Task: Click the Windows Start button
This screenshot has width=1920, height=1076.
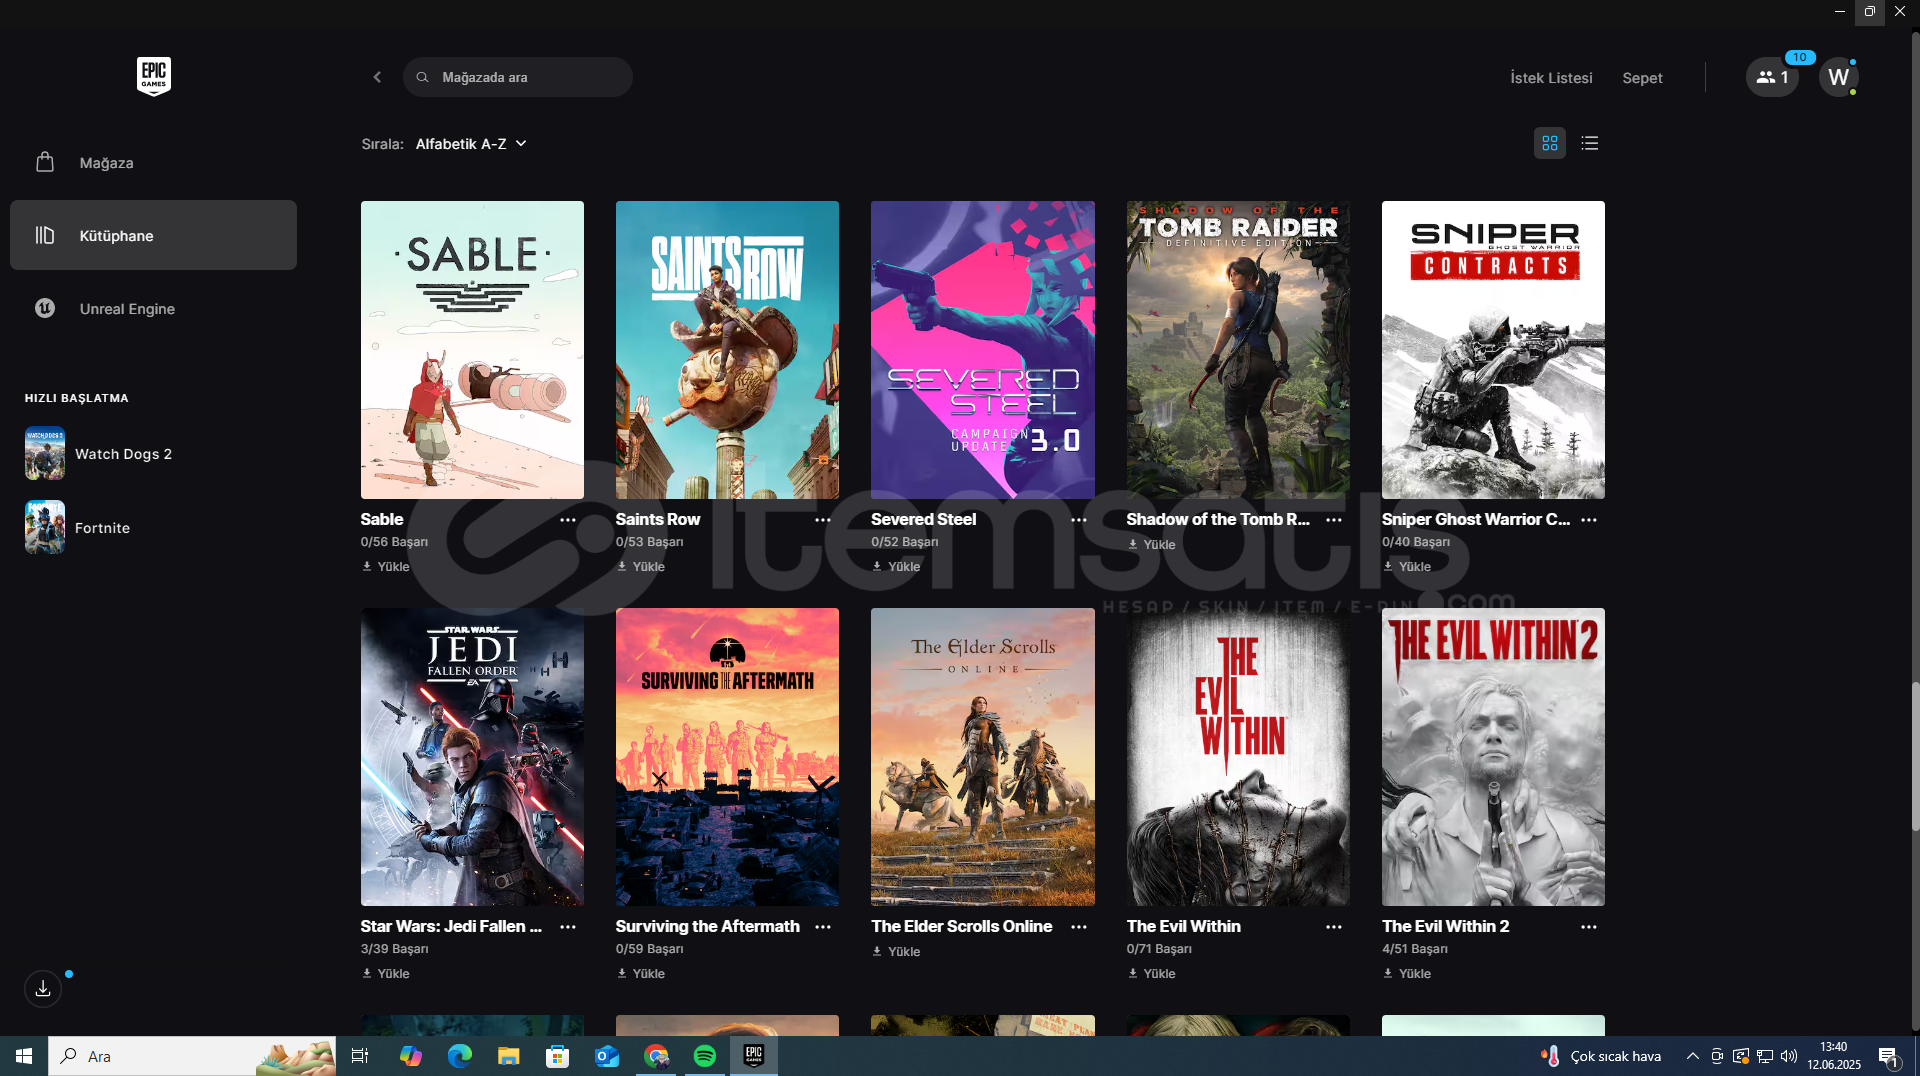Action: [x=24, y=1056]
